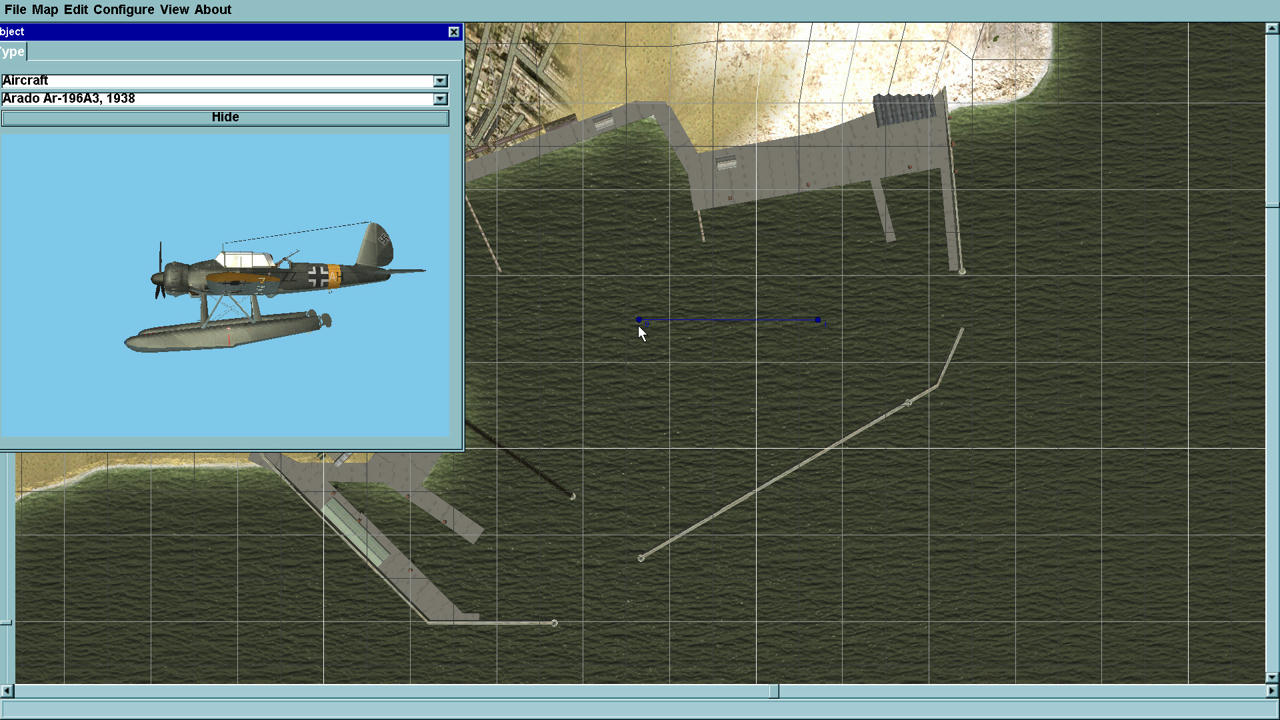Image resolution: width=1280 pixels, height=720 pixels.
Task: Select the left blue waypoint marker
Action: (639, 320)
